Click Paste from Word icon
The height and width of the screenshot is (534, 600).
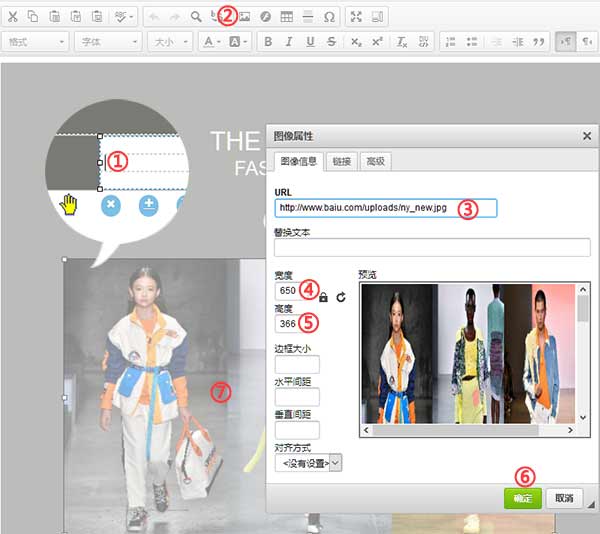[97, 16]
